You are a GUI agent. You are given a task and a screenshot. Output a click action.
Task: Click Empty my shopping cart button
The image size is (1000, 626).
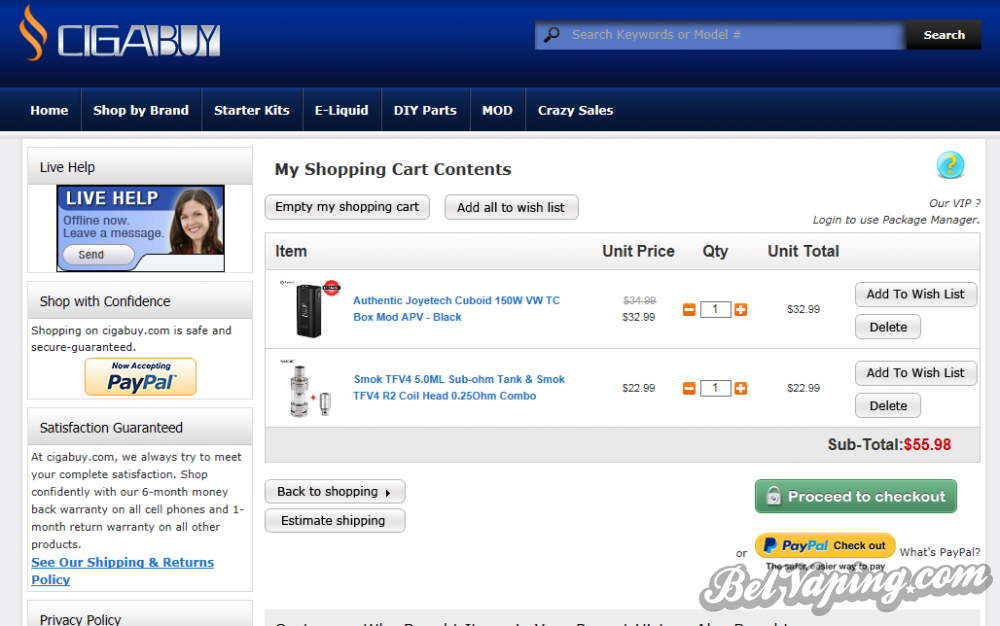(x=347, y=207)
